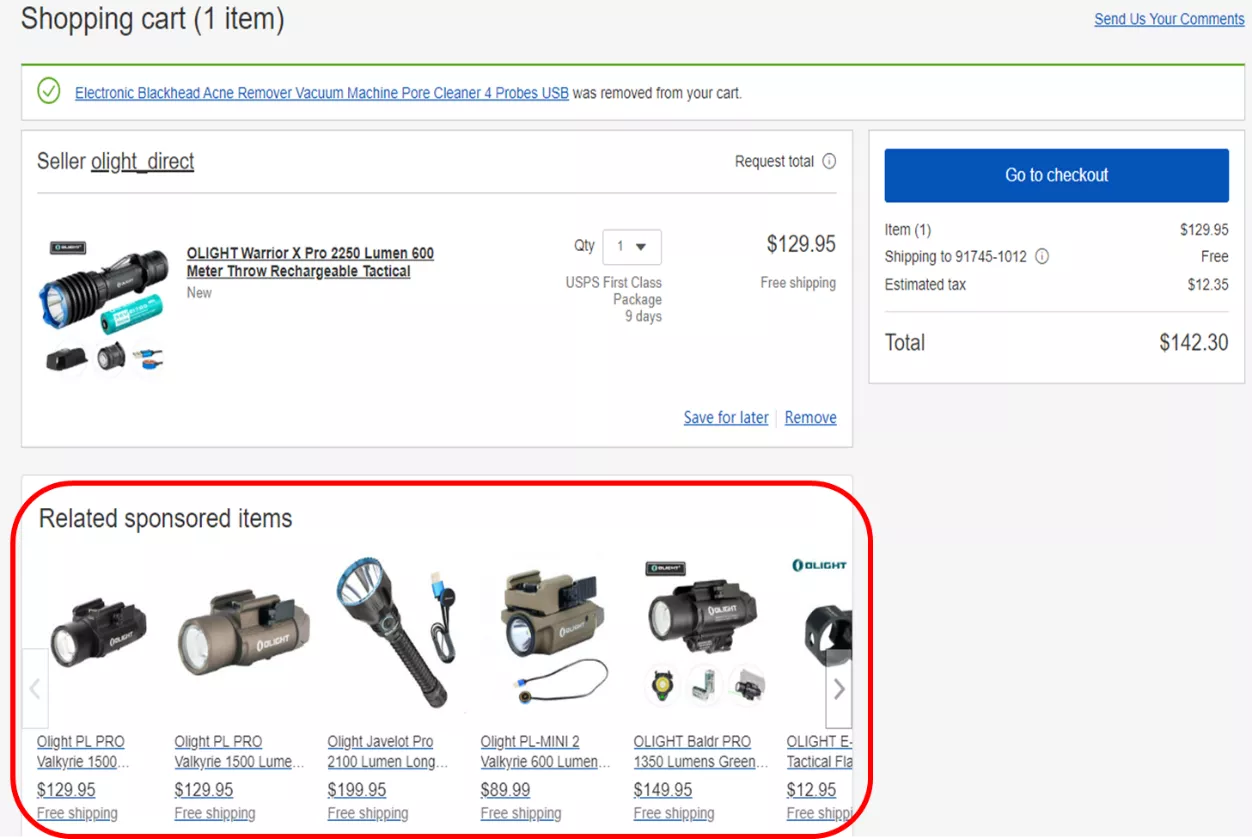
Task: Open the Qty quantity dropdown
Action: 632,246
